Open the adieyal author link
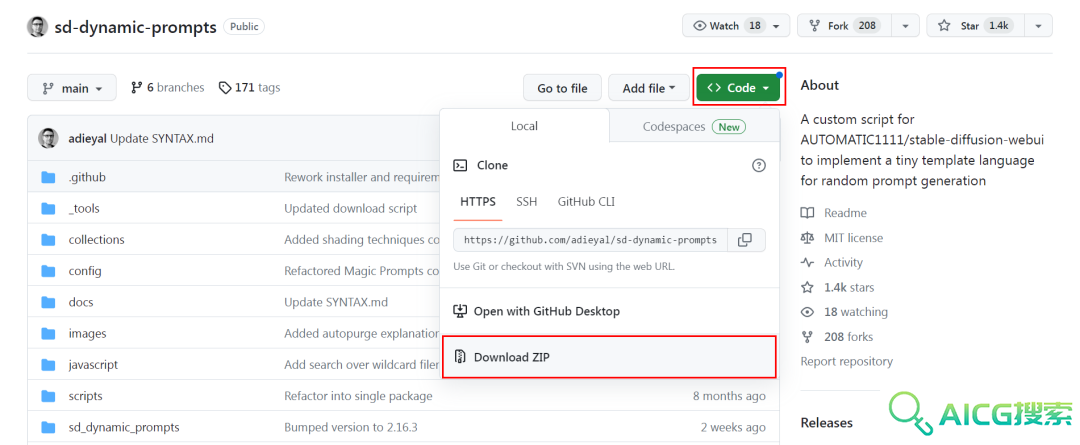 (x=88, y=138)
